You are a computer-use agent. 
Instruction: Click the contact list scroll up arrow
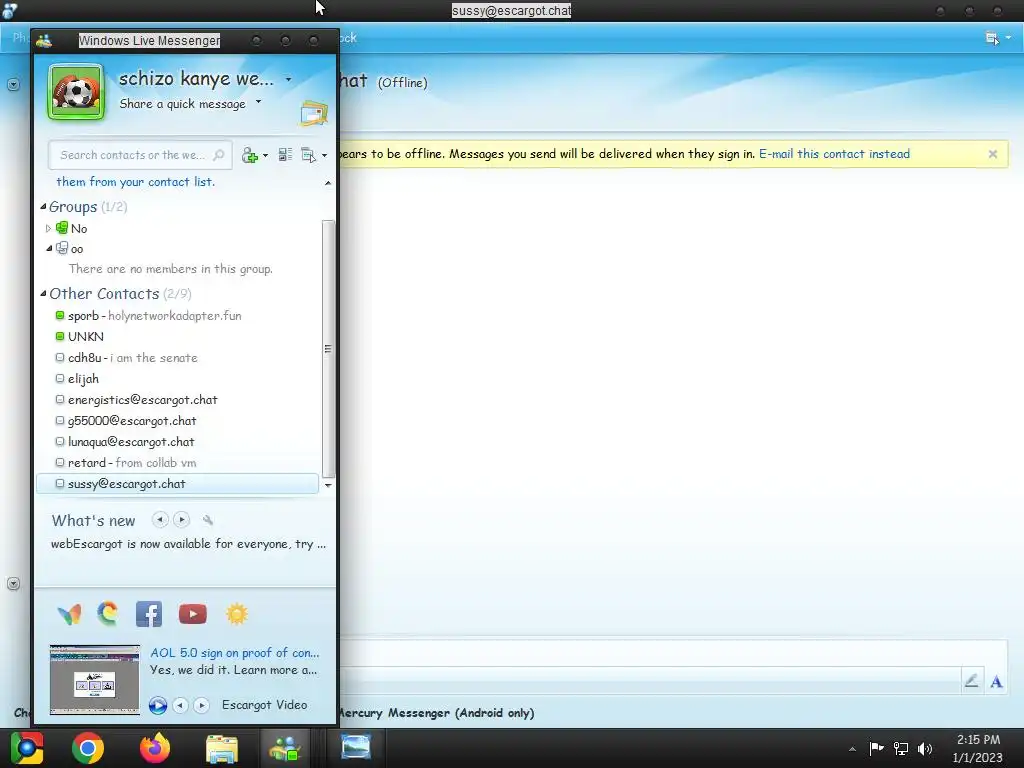pos(328,184)
